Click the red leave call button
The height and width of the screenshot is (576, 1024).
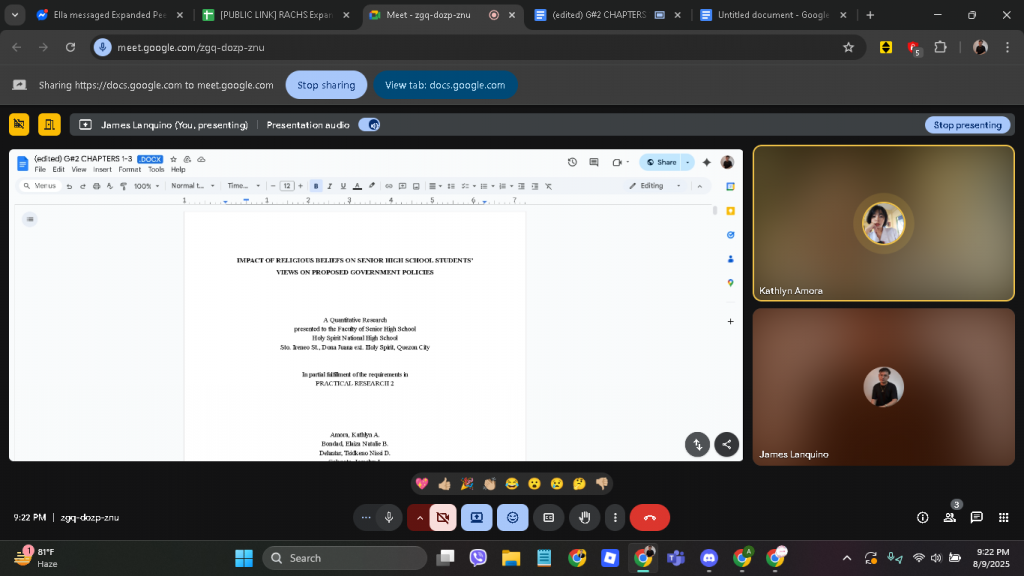(x=649, y=517)
